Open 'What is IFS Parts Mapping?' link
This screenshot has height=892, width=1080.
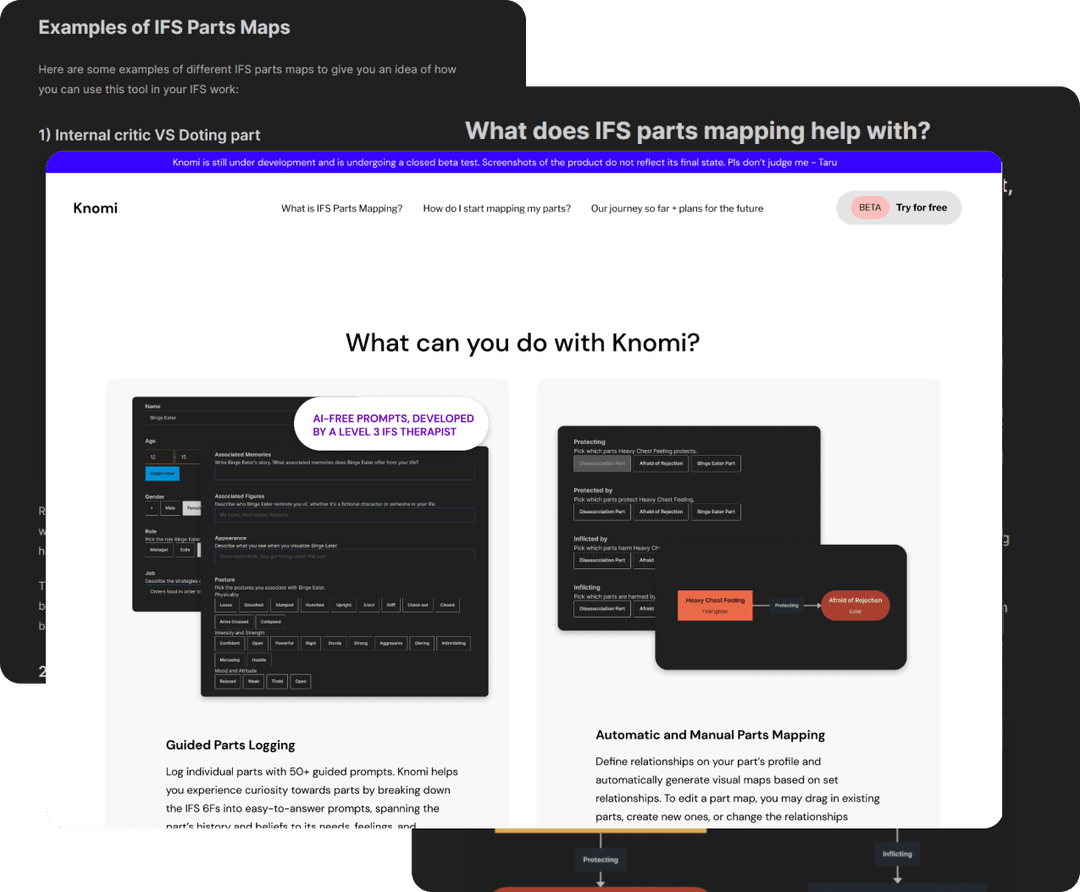(x=341, y=209)
